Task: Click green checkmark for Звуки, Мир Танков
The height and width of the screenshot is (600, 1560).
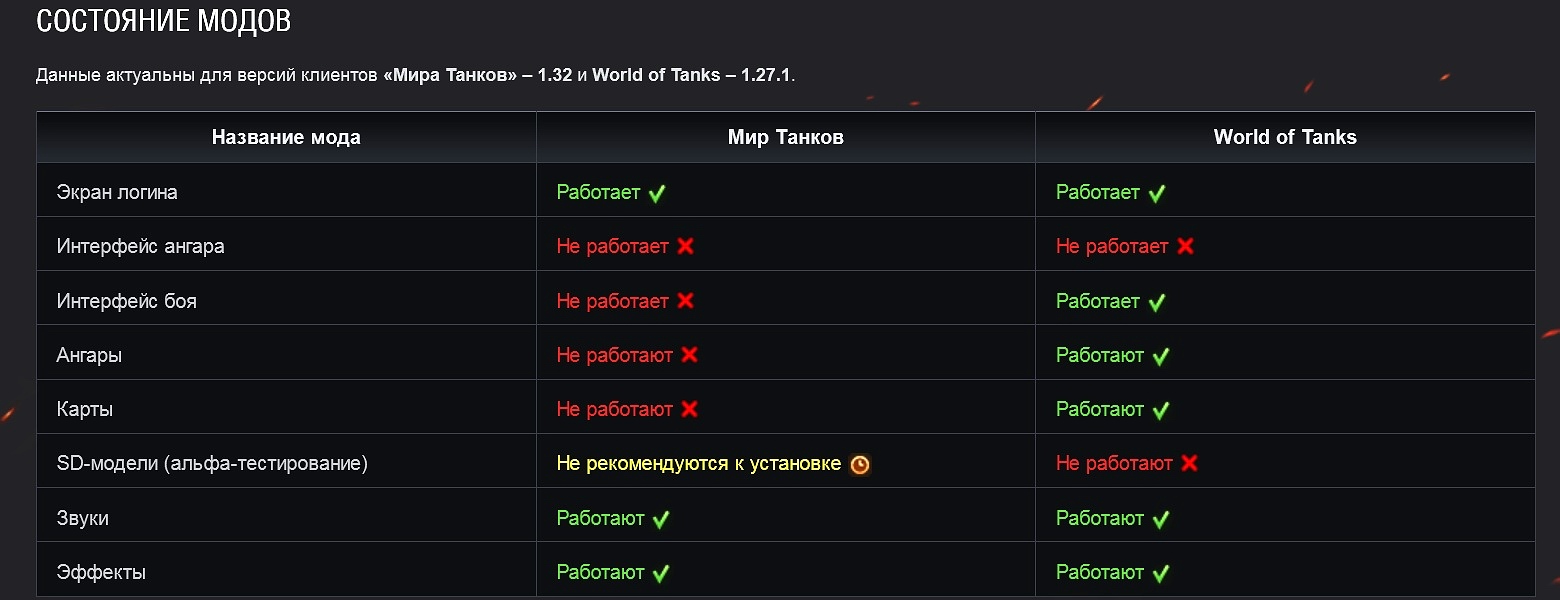Action: [x=661, y=519]
